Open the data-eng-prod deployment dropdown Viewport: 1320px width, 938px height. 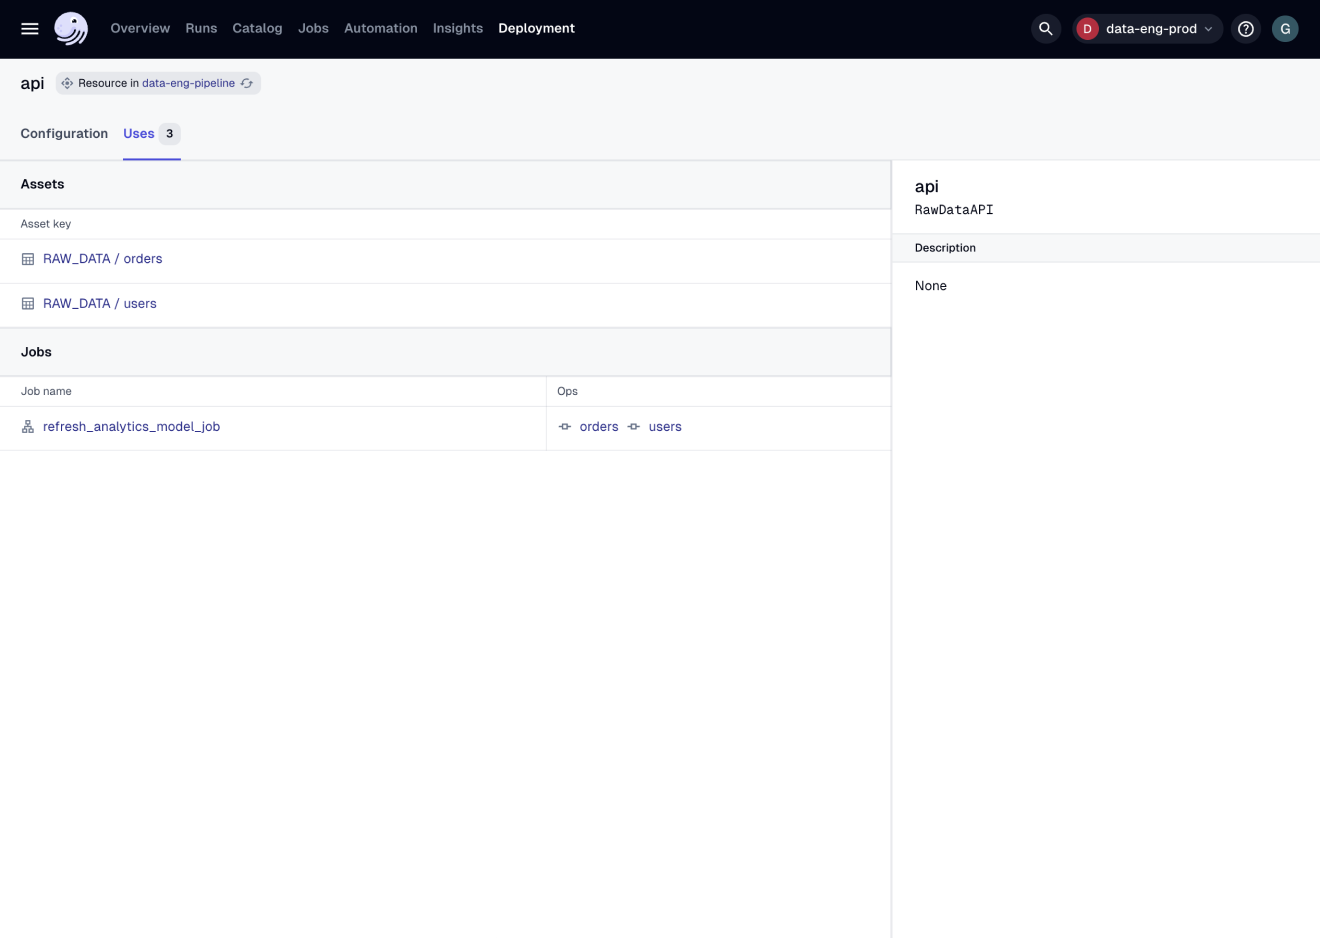[x=1147, y=28]
